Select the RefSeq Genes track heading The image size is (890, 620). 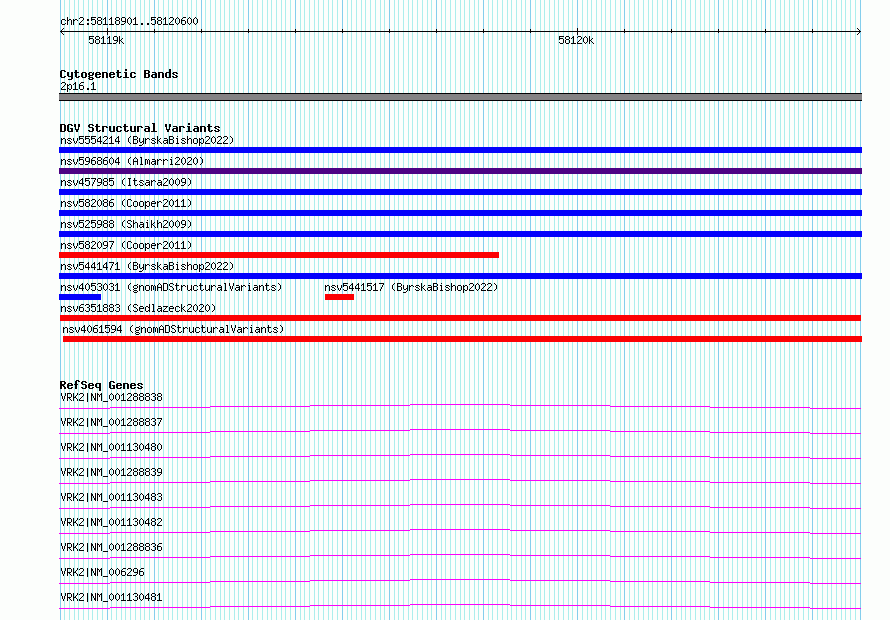pyautogui.click(x=101, y=385)
